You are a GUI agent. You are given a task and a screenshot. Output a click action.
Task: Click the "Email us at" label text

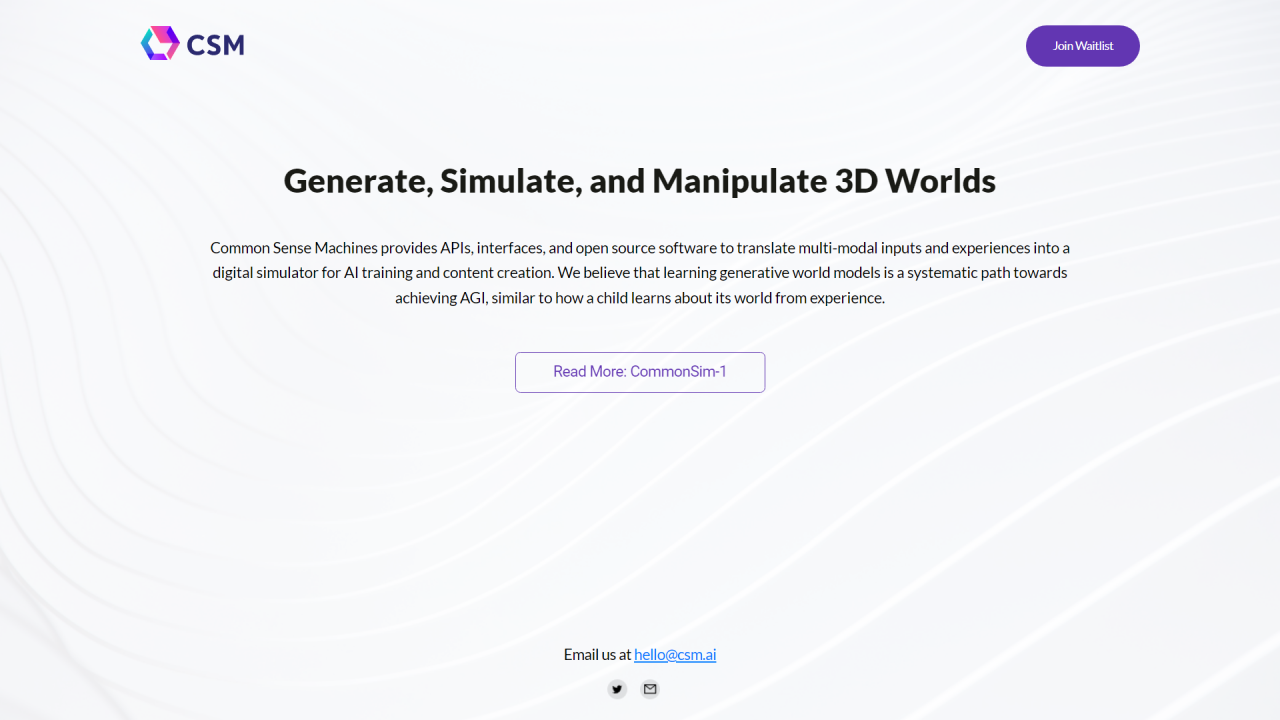click(597, 655)
